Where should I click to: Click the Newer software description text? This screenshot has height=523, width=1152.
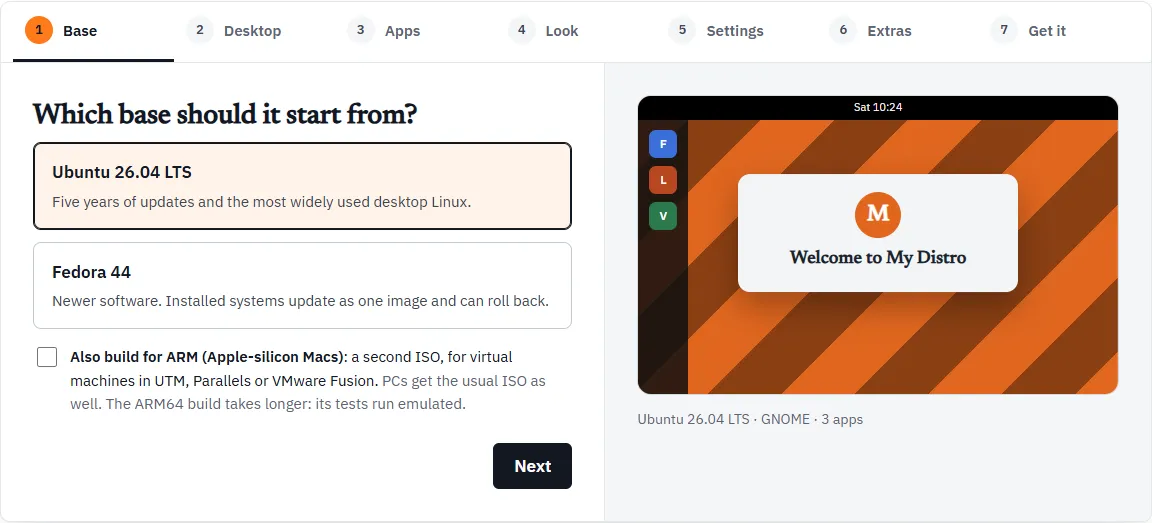[300, 301]
